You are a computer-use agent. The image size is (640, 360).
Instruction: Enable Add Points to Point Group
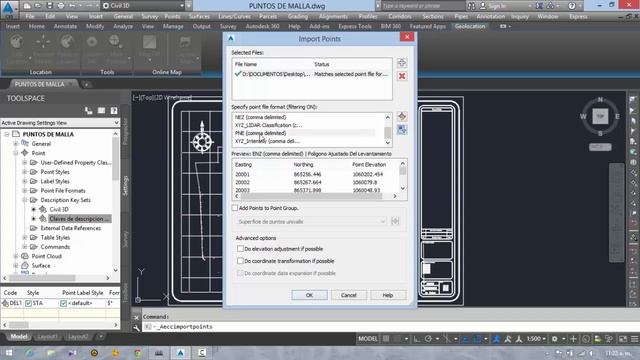[x=235, y=208]
